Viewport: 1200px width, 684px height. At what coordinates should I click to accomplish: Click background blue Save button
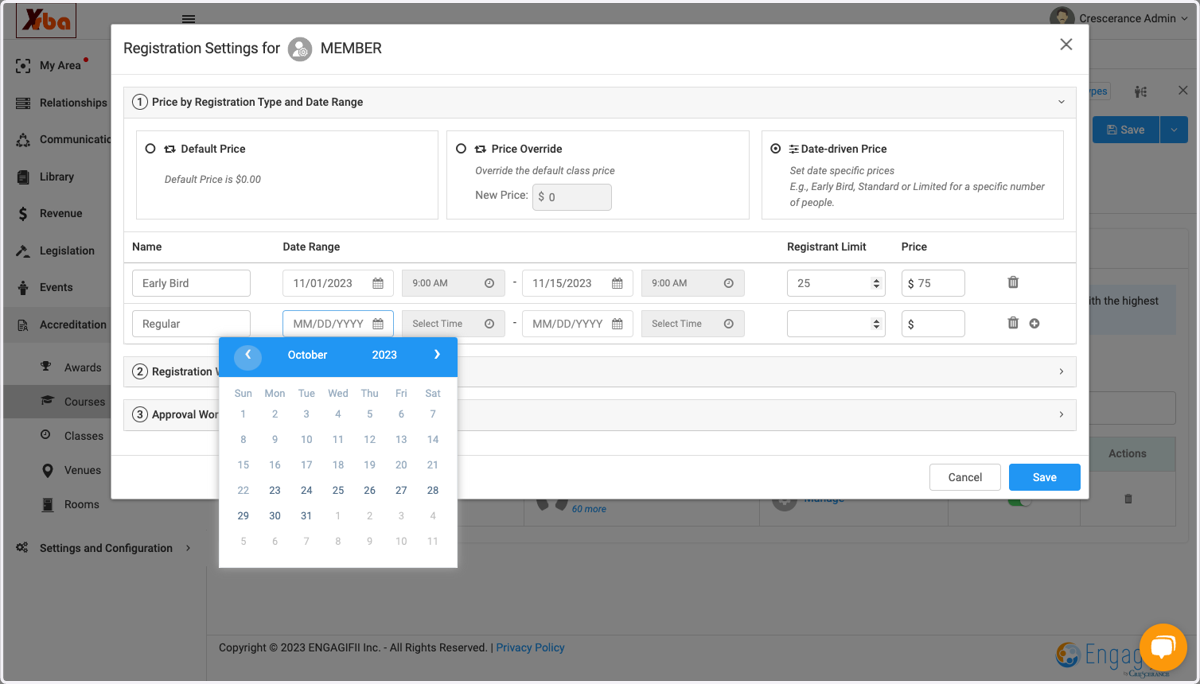tap(1125, 130)
